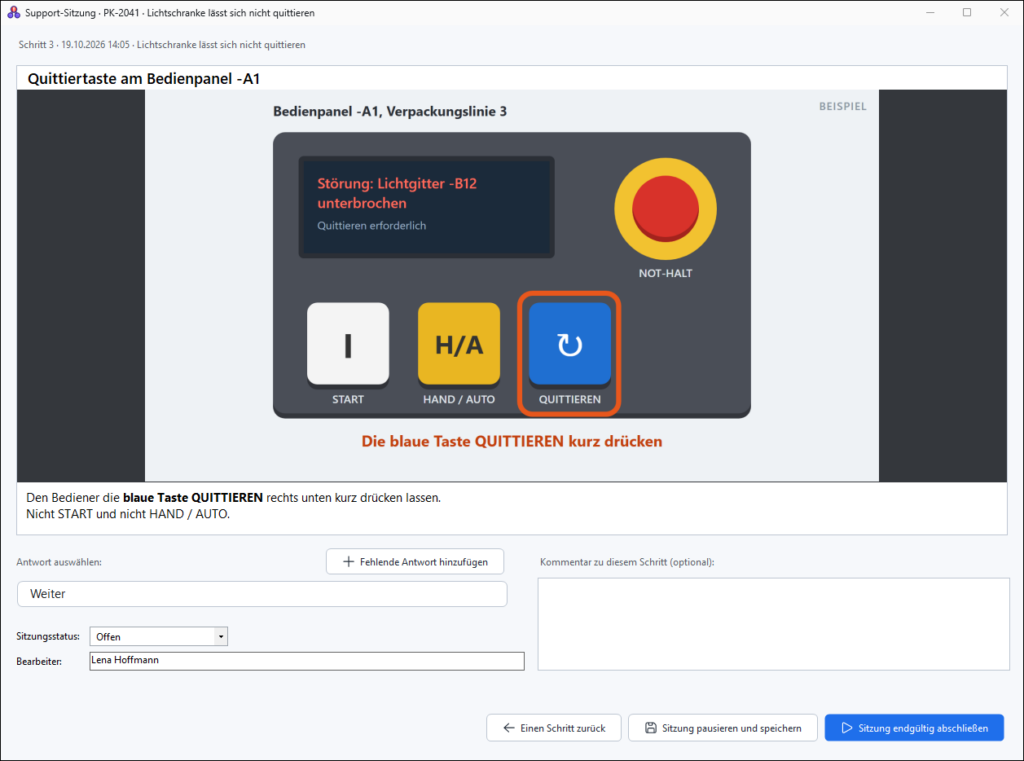Click the text Bedienpanel -A1, Verpackungslinie 3
1024x761 pixels.
390,112
